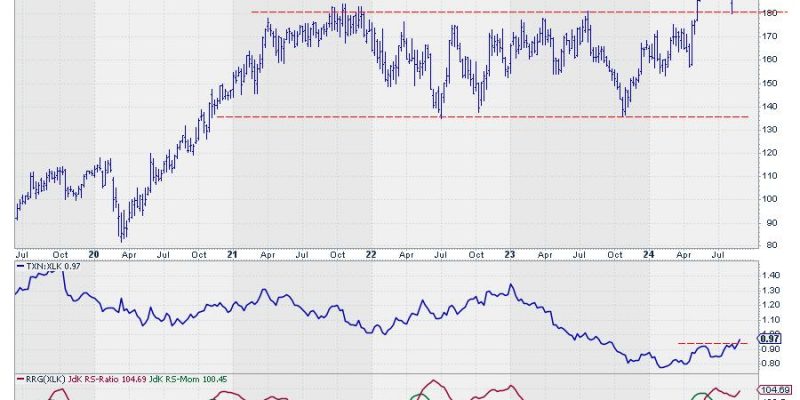Click the 80 price axis label
Image resolution: width=800 pixels, height=400 pixels.
771,245
